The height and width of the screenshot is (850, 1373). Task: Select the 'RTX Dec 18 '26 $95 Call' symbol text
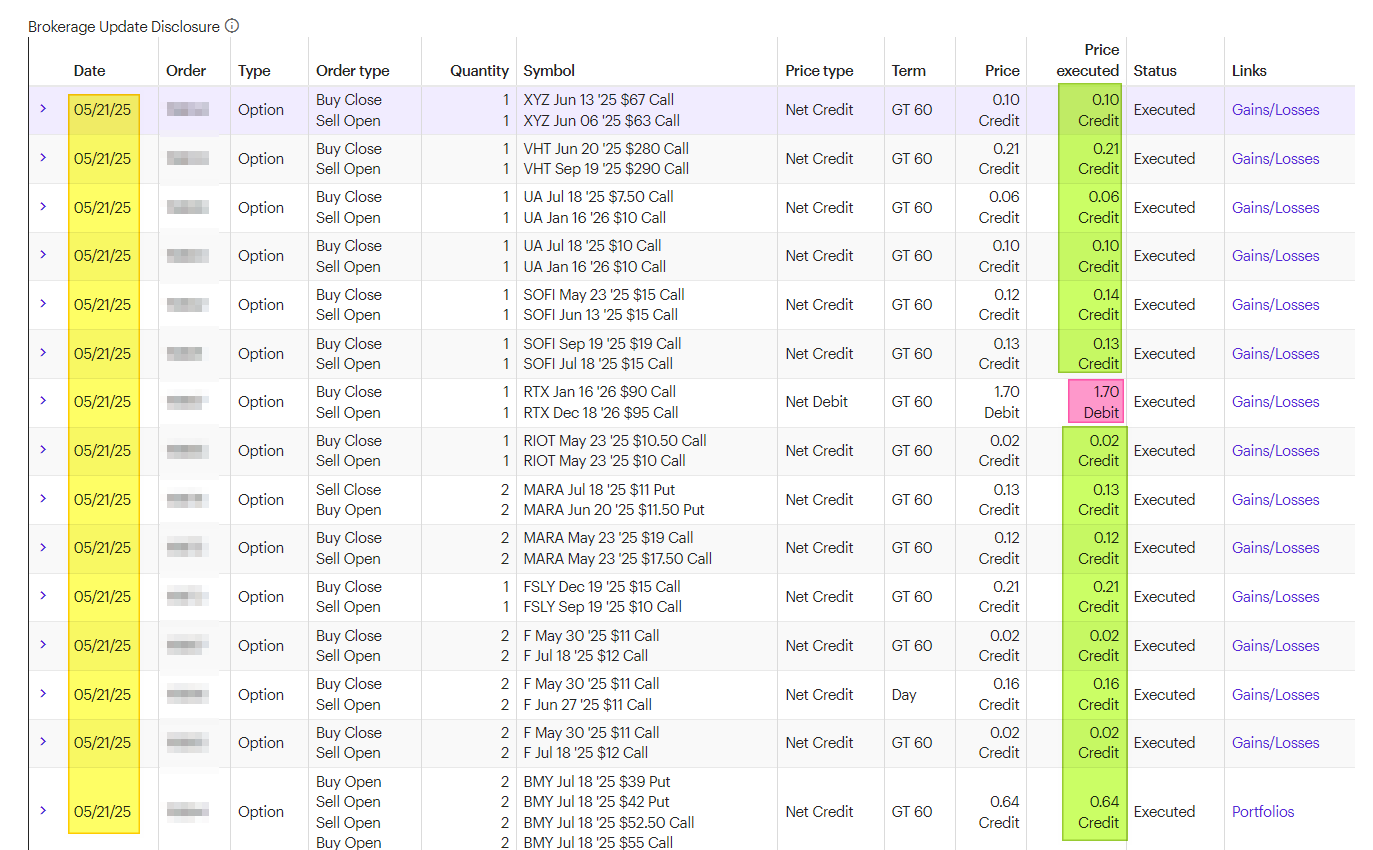click(x=600, y=413)
